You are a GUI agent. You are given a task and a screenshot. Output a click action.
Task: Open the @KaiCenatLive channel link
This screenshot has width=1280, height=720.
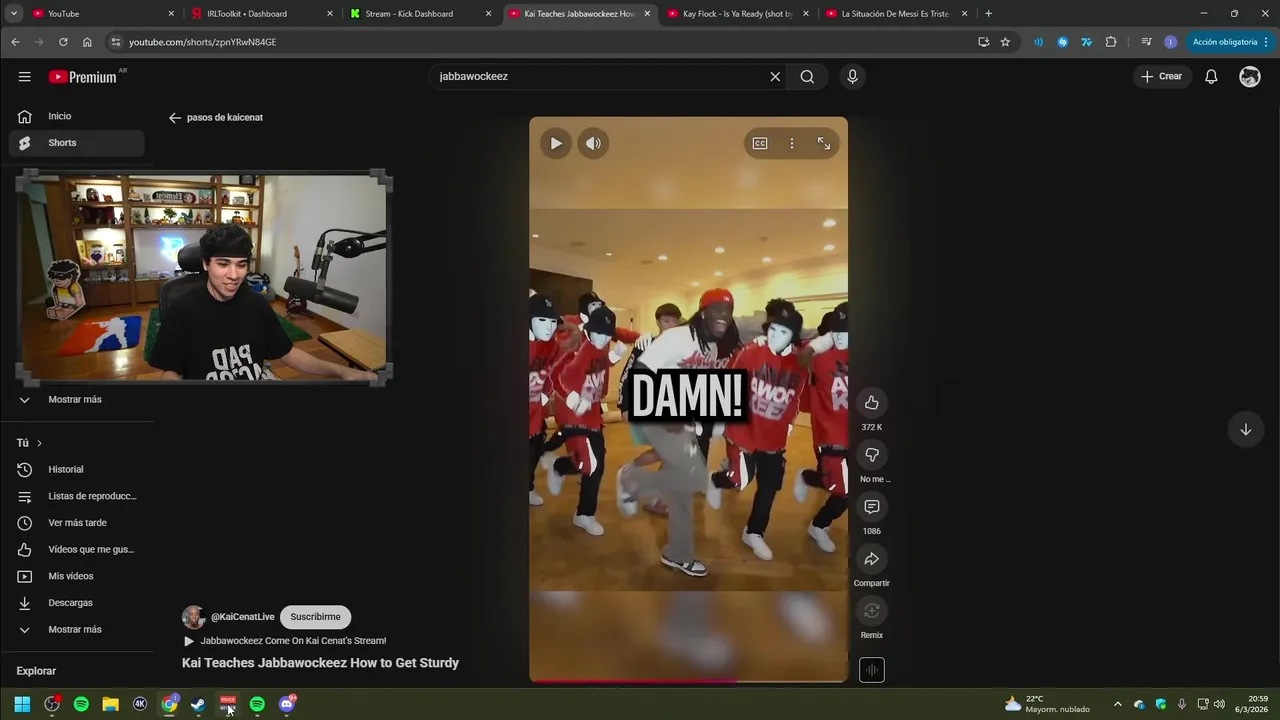tap(242, 617)
